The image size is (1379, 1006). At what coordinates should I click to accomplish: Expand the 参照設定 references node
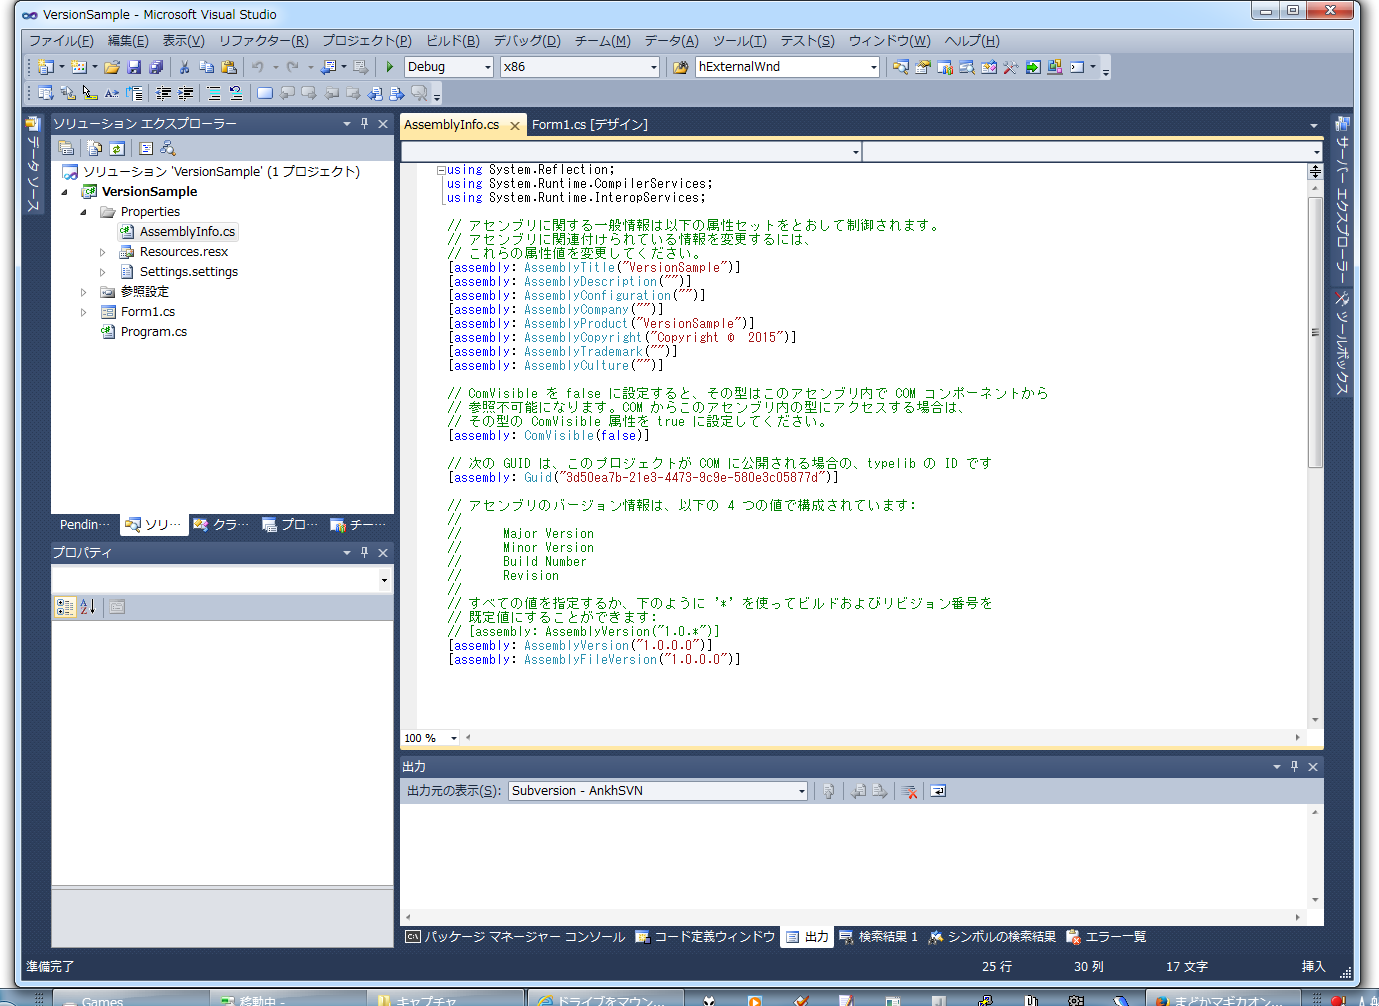(83, 292)
